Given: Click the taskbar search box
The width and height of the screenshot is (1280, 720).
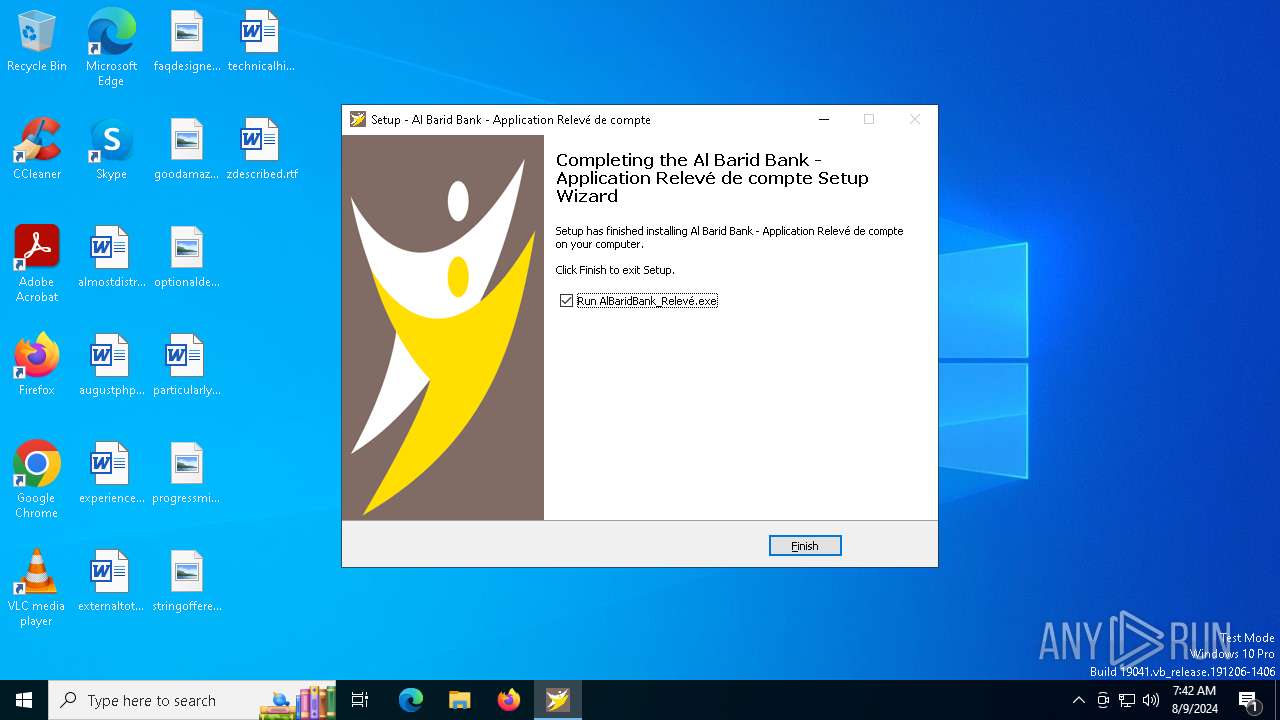Looking at the screenshot, I should (192, 700).
